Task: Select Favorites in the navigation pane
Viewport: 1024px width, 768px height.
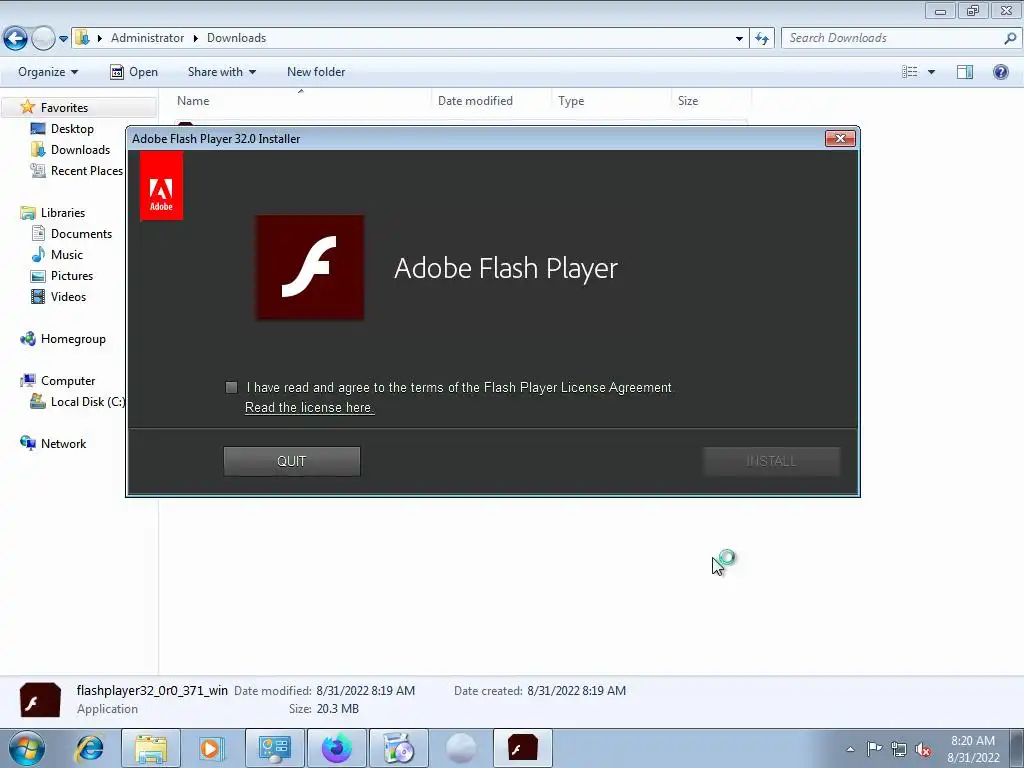Action: (64, 107)
